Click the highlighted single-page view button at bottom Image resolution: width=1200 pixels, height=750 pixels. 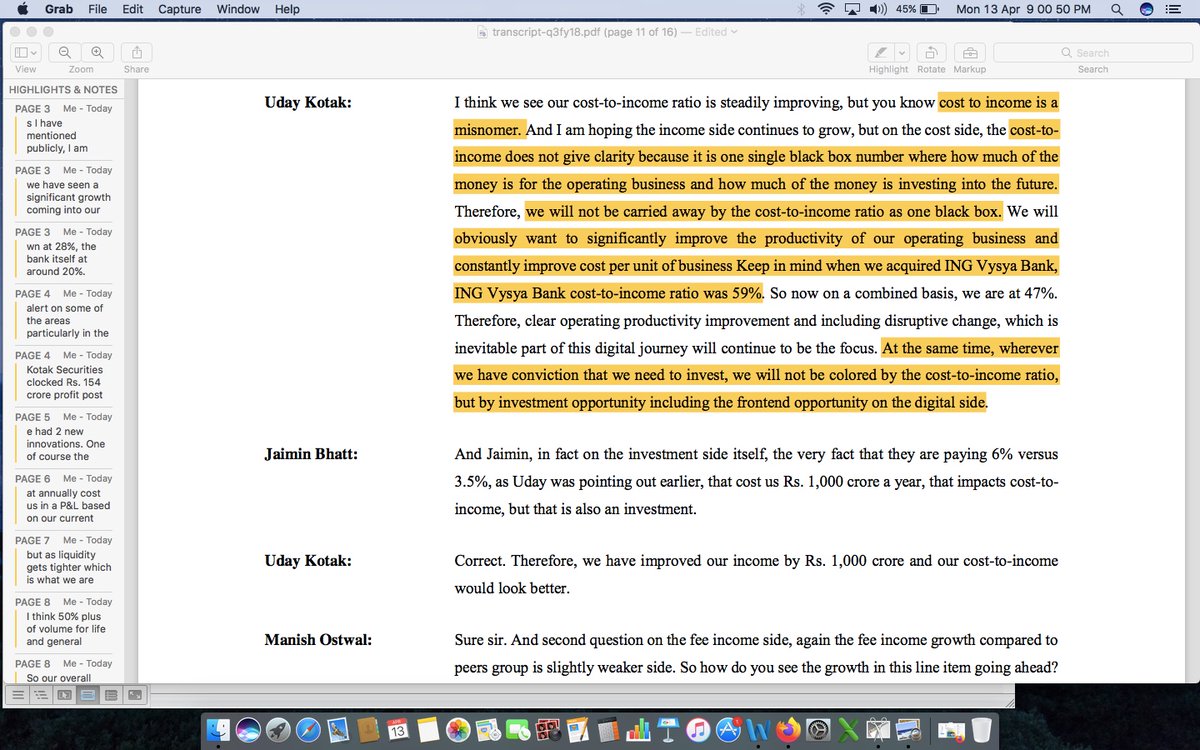pos(88,694)
